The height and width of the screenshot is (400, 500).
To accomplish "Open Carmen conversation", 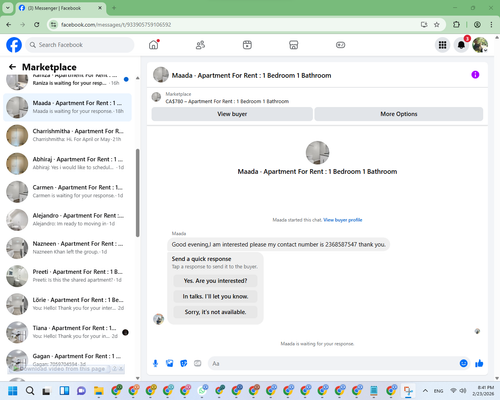I will [x=67, y=192].
